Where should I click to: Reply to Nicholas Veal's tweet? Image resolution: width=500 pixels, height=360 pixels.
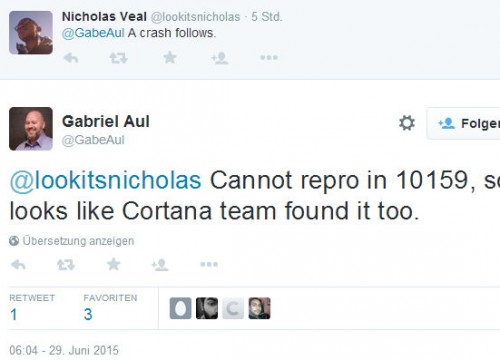pyautogui.click(x=71, y=58)
